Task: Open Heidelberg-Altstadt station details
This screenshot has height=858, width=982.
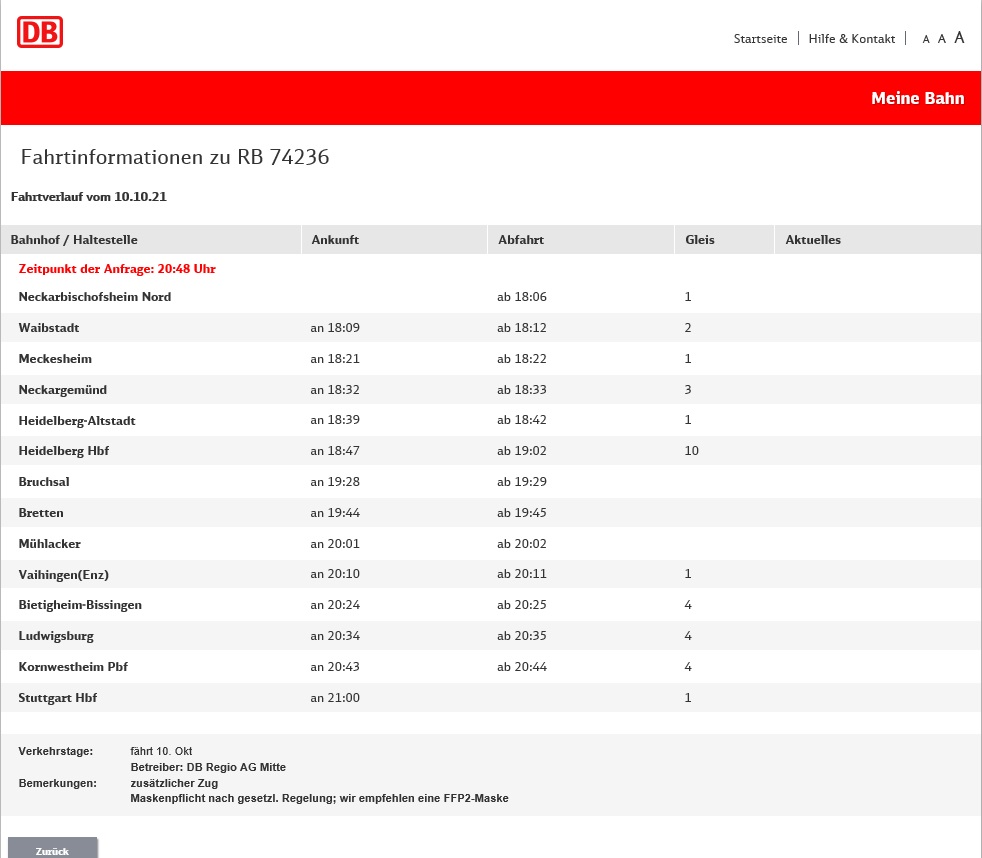Action: tap(77, 421)
